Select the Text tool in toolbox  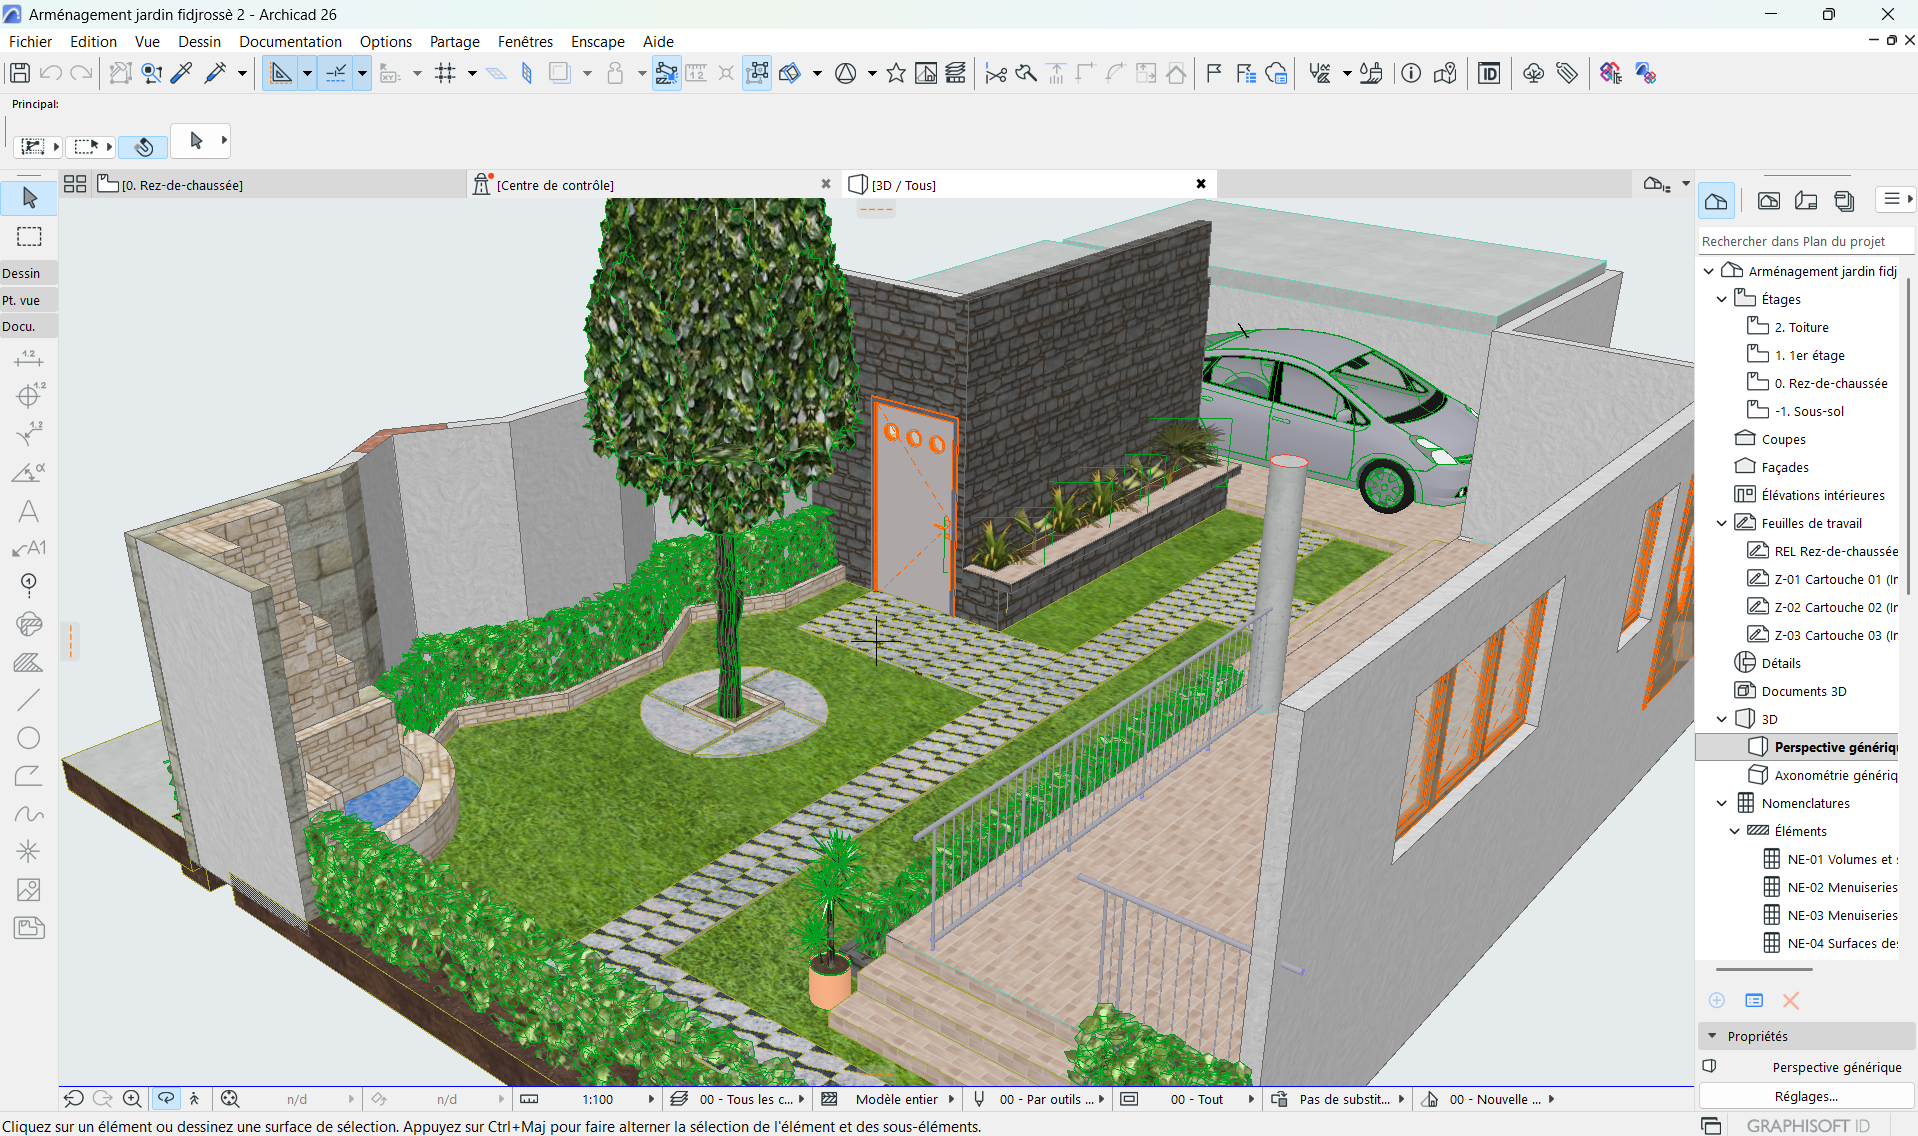(29, 512)
